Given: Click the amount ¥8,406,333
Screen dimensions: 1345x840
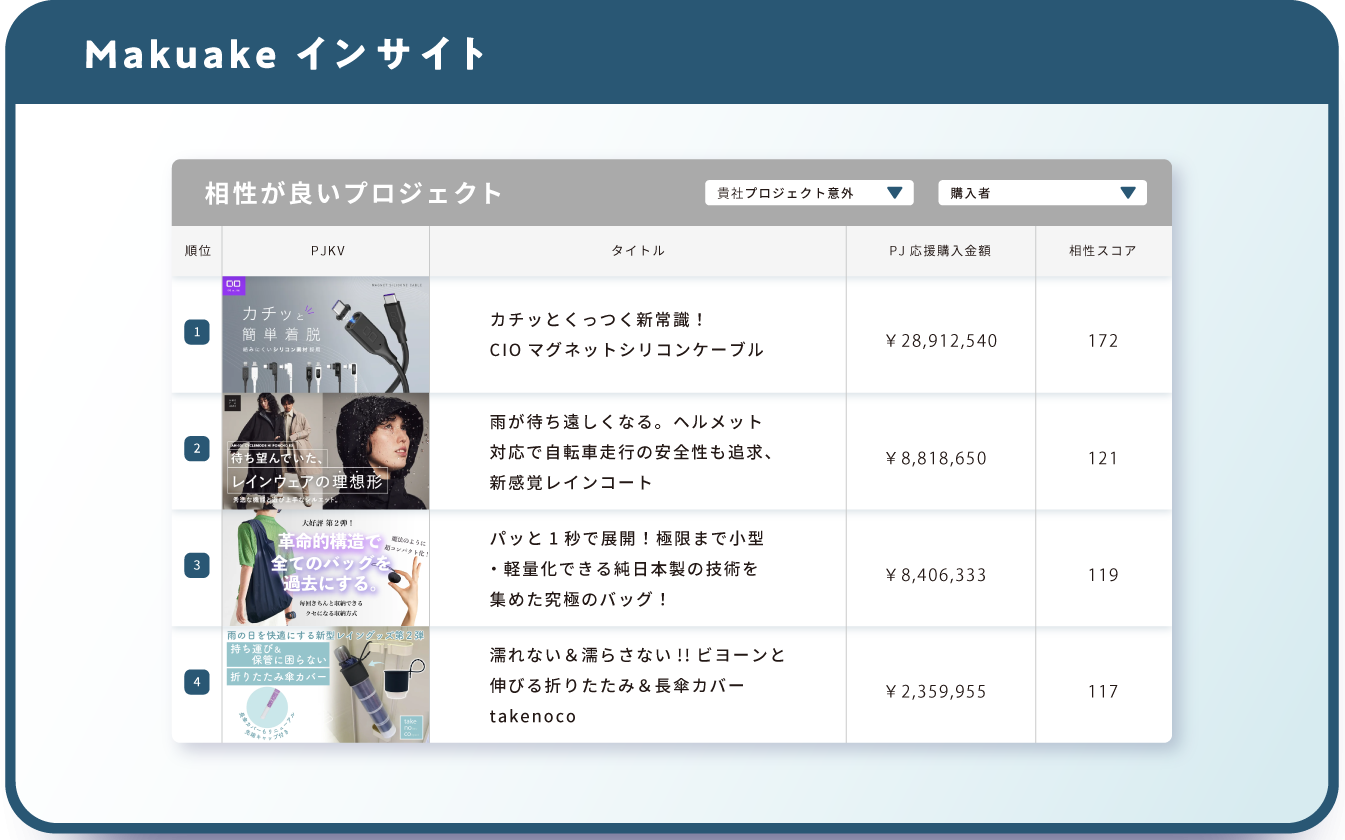Looking at the screenshot, I should (x=936, y=575).
